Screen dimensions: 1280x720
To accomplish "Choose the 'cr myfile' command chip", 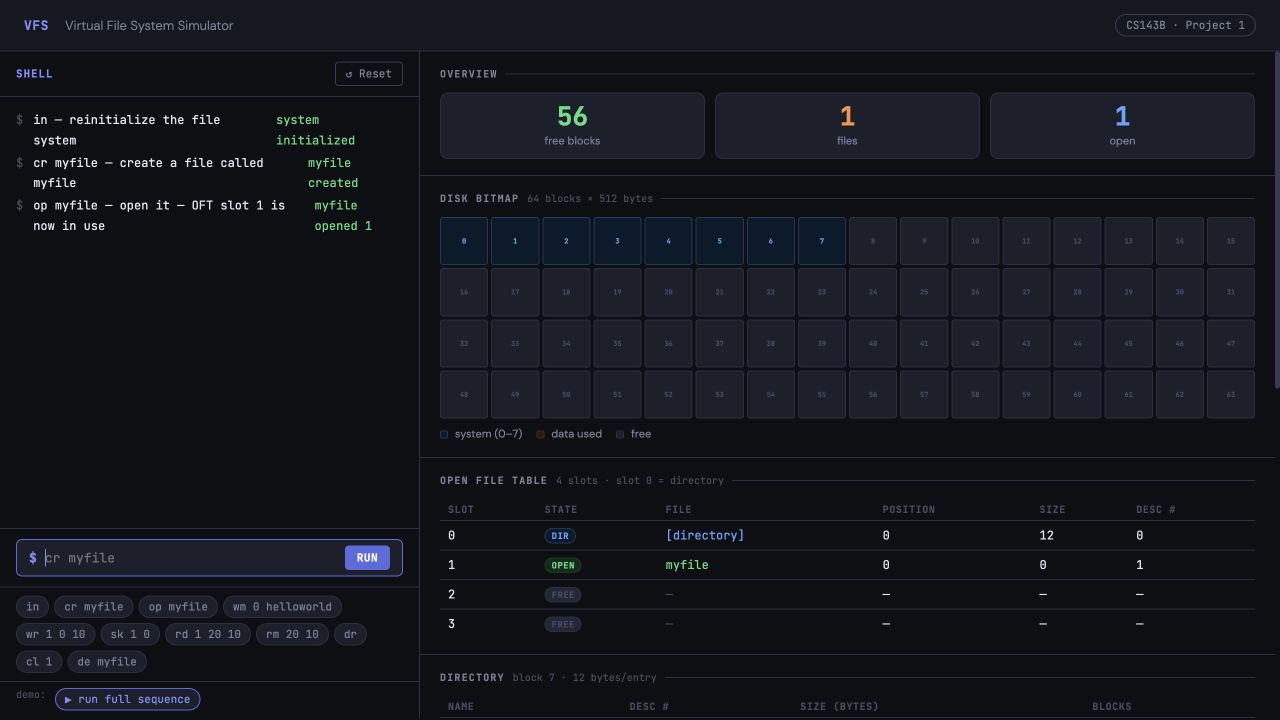I will 94,607.
